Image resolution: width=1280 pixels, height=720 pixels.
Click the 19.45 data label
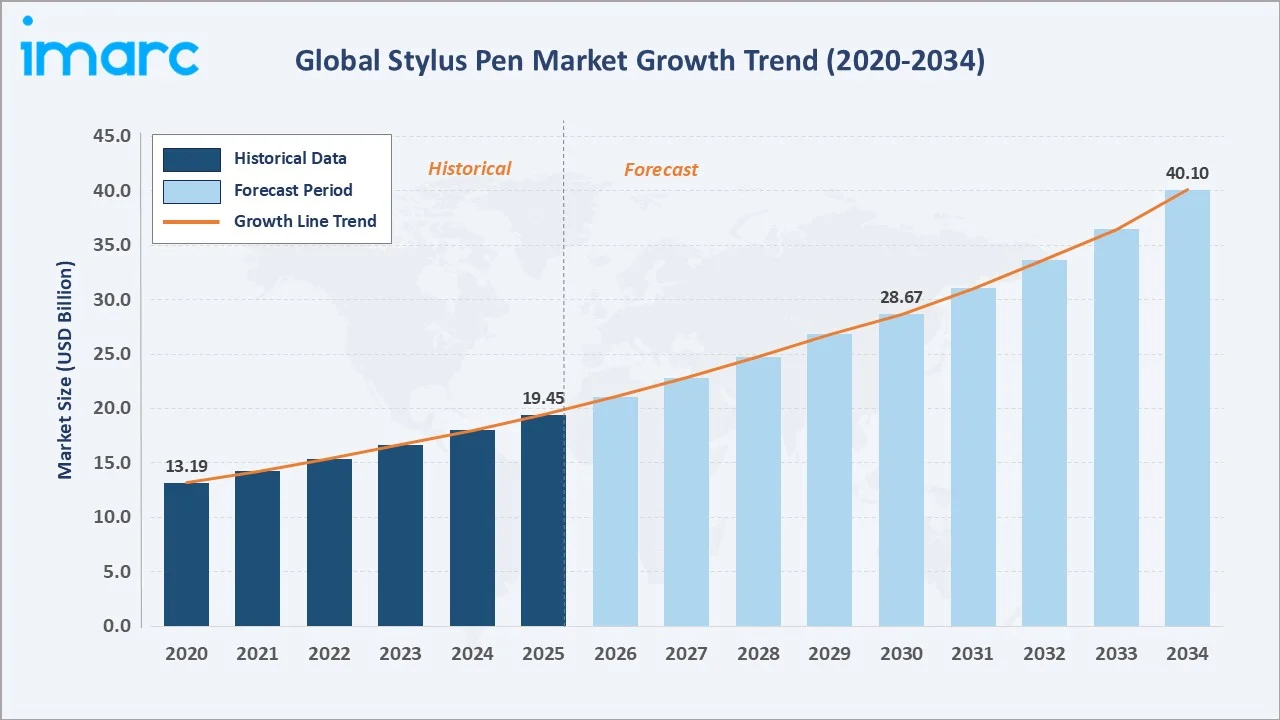tap(544, 398)
